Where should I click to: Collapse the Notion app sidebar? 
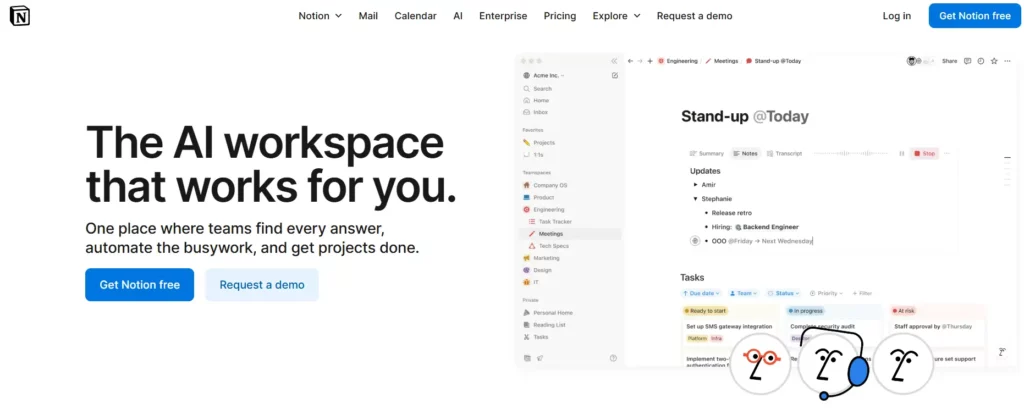click(614, 61)
